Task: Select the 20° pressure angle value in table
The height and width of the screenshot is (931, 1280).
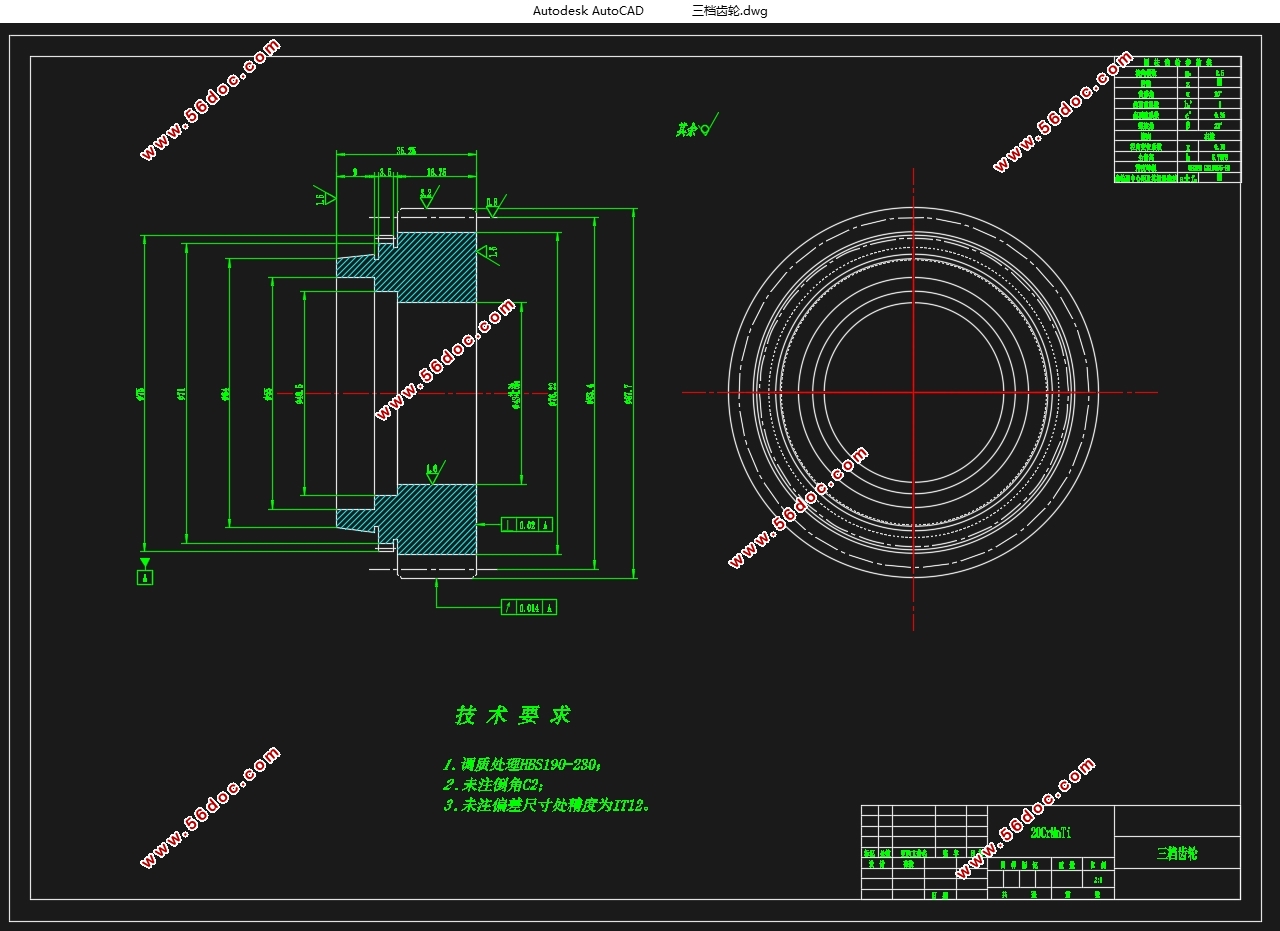Action: pyautogui.click(x=1219, y=93)
